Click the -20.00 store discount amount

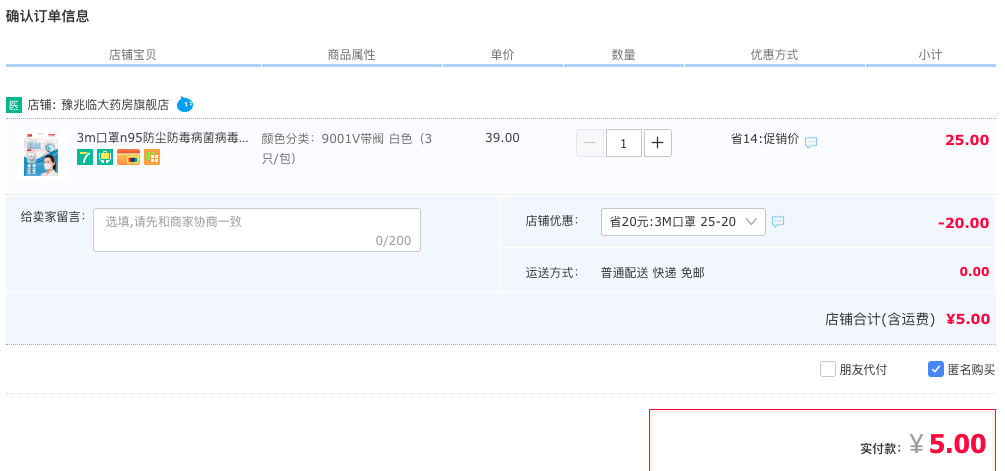(963, 223)
